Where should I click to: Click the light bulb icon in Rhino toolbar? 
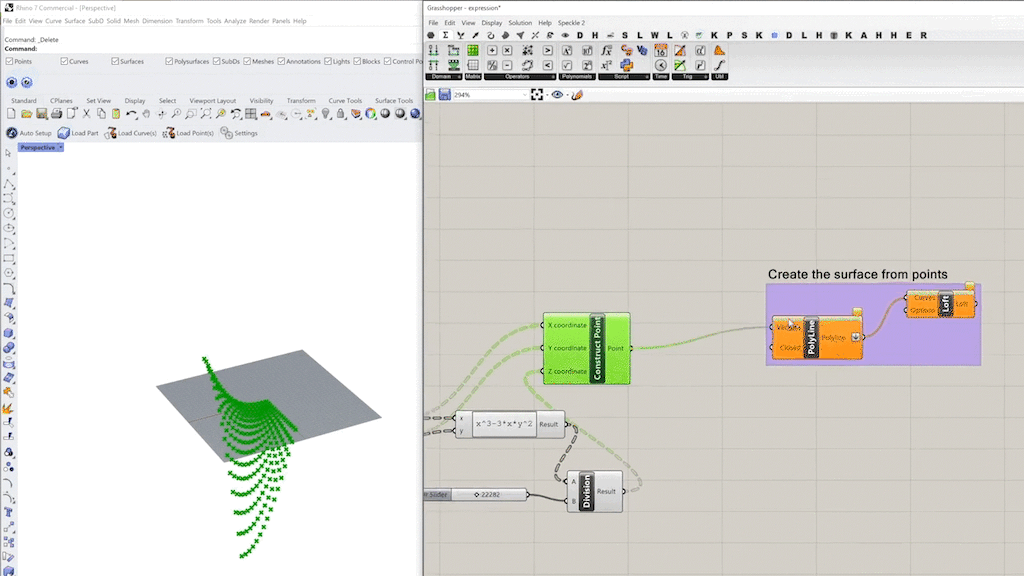pos(326,114)
